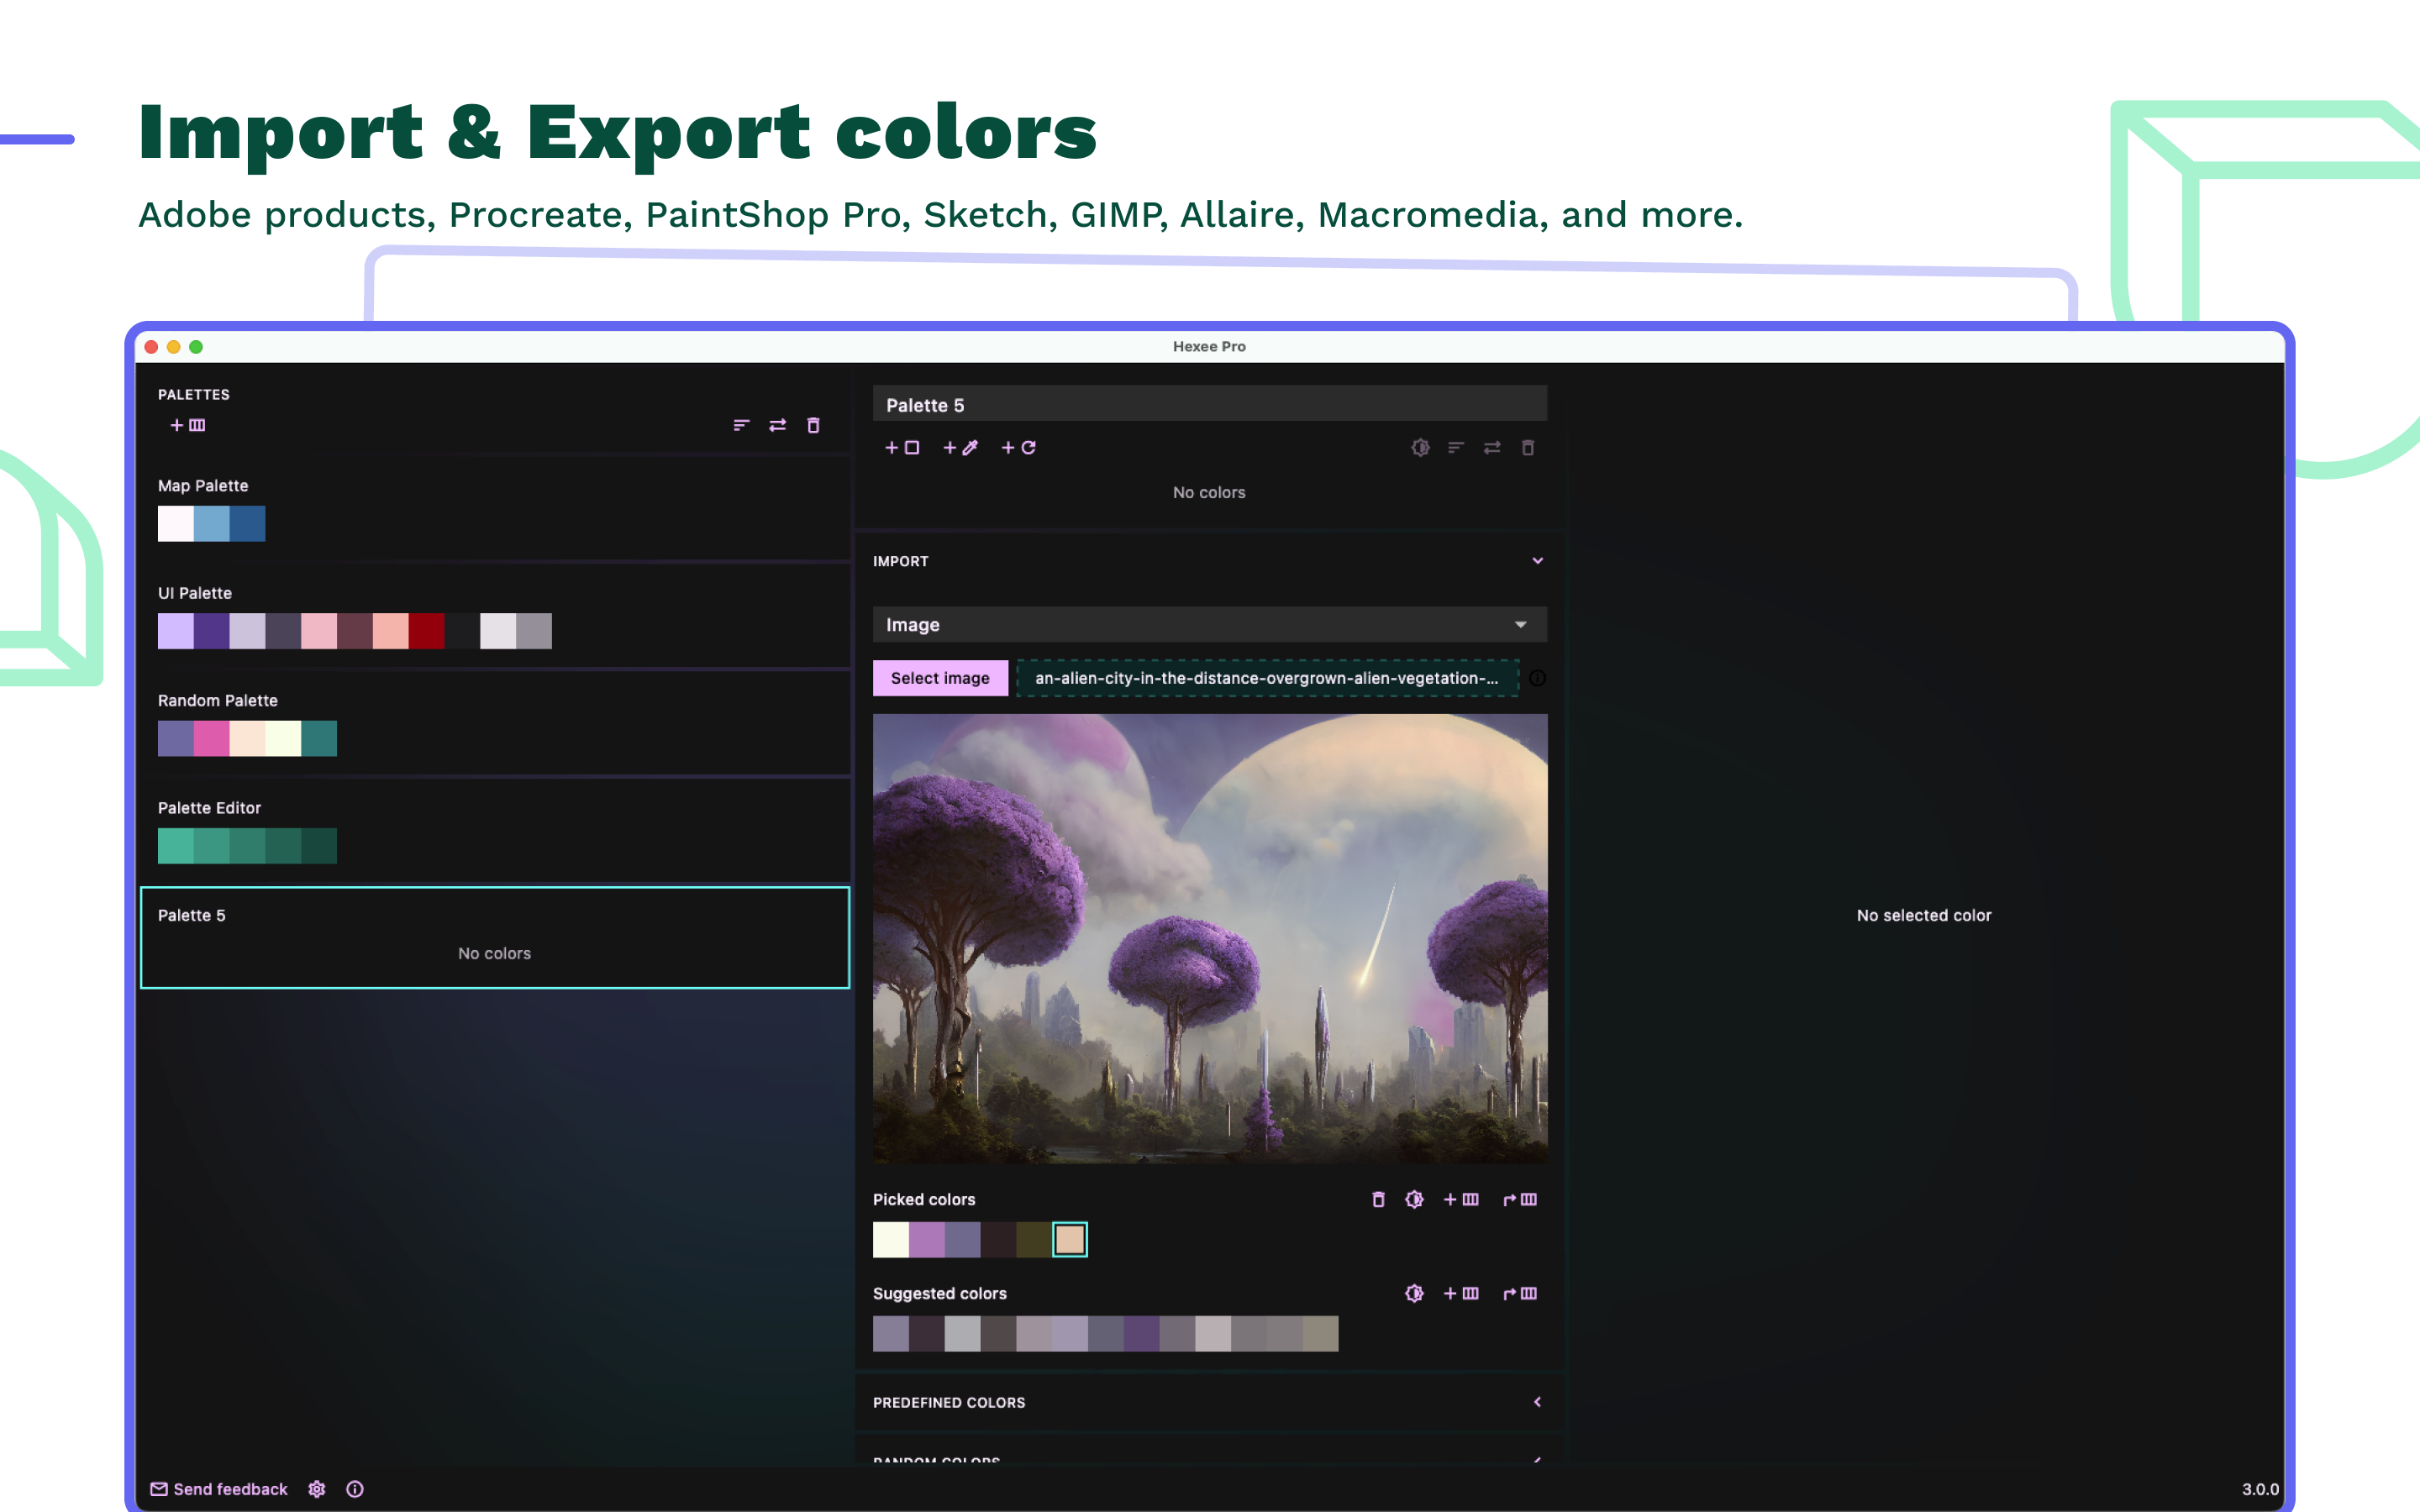This screenshot has width=2420, height=1512.
Task: Pick a color from the alien landscape image
Action: coord(1210,938)
